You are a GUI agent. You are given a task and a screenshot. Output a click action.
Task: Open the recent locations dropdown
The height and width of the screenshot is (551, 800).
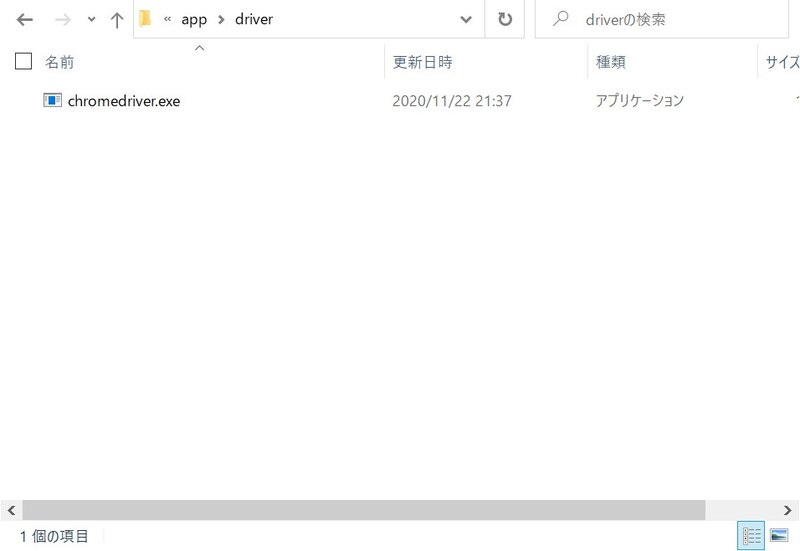(x=91, y=20)
